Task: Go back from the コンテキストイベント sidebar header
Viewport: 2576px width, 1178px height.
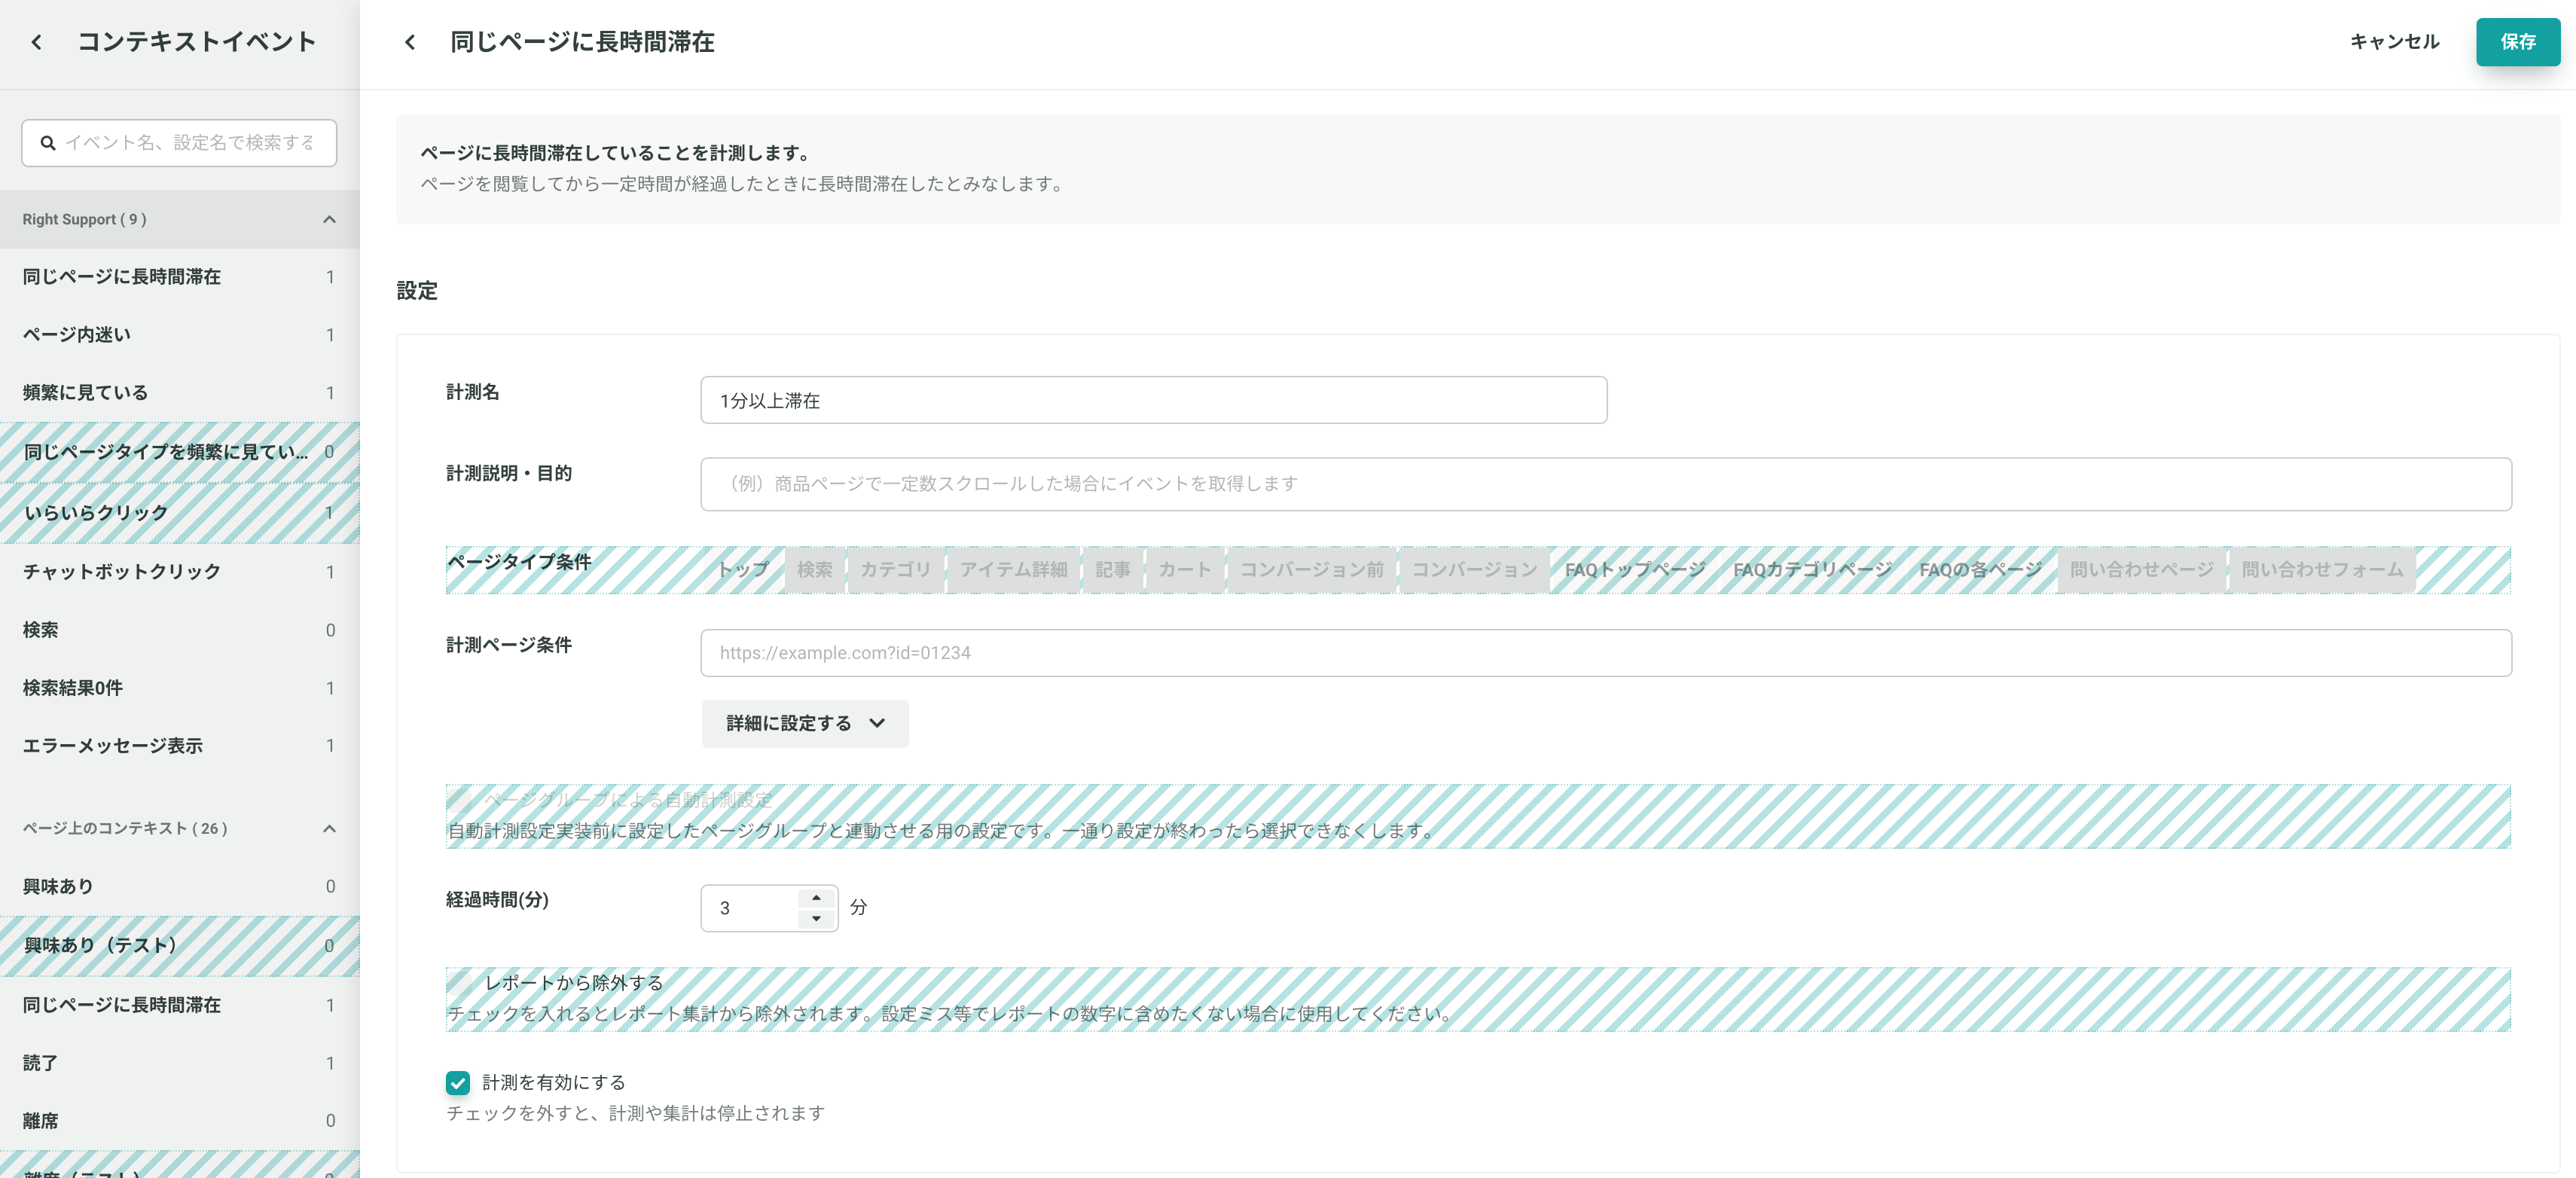Action: pos(37,42)
